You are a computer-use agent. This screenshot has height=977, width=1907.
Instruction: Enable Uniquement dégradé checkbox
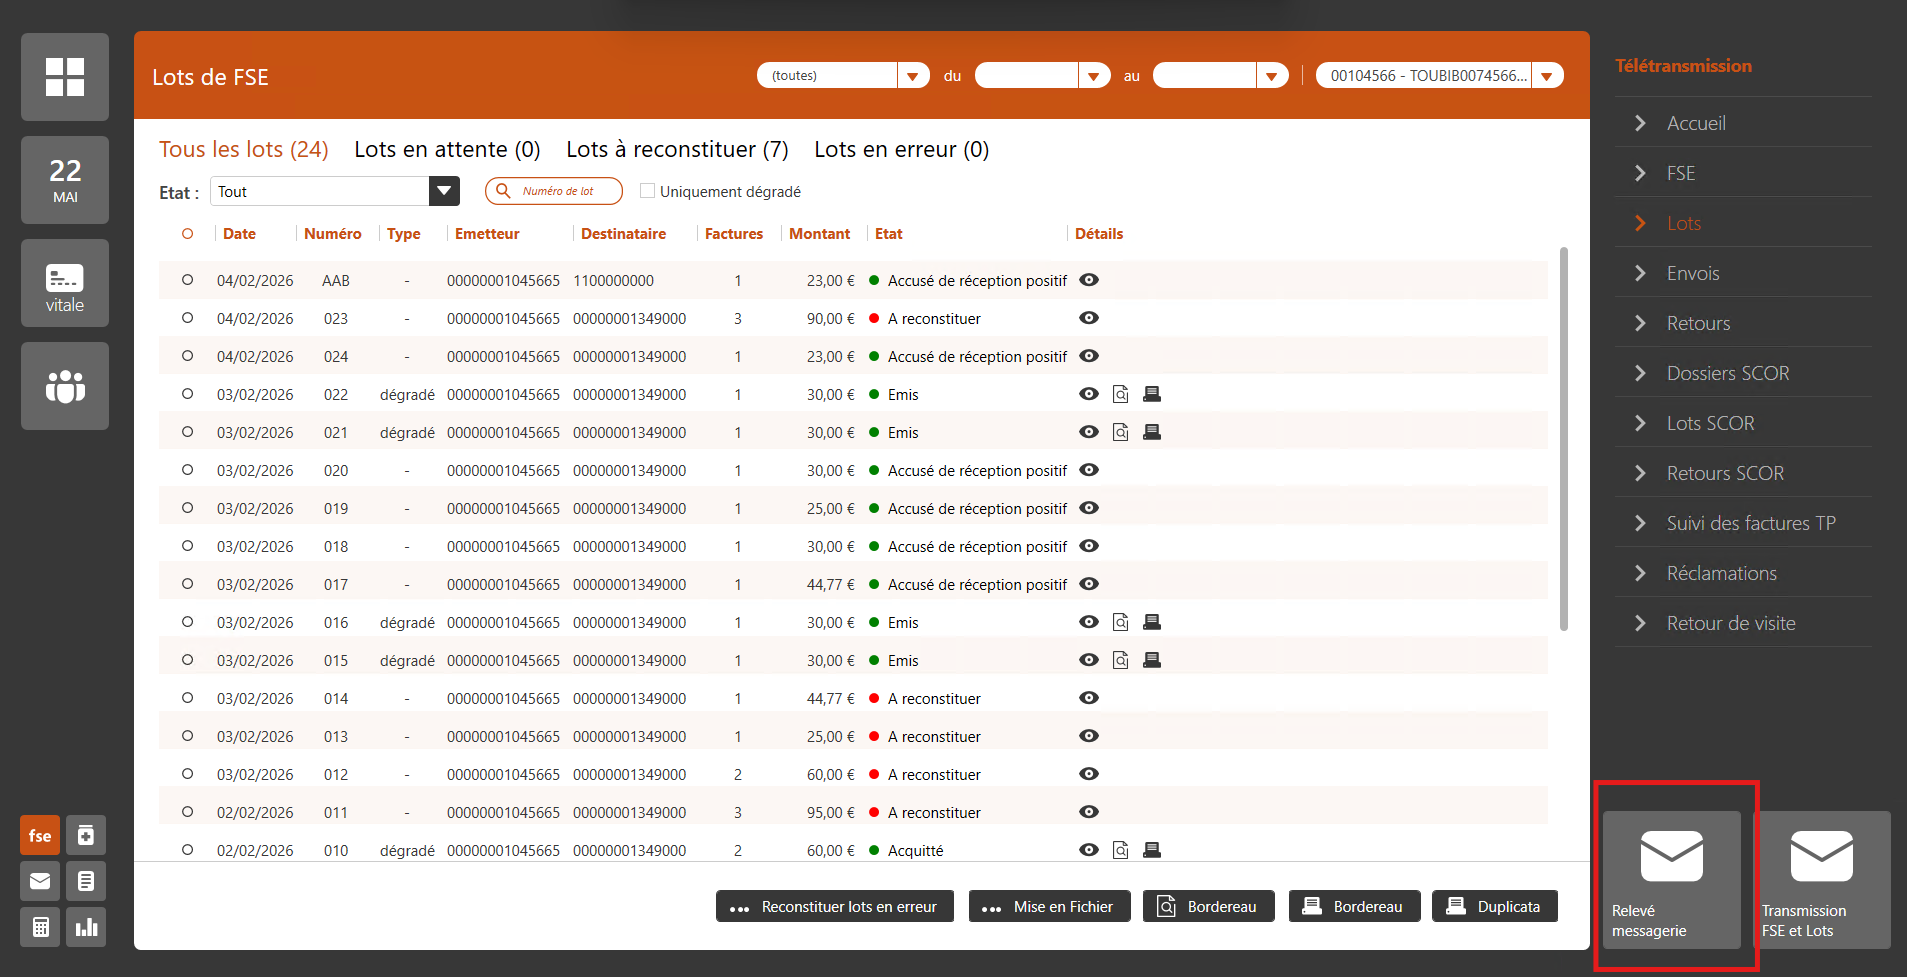point(647,191)
